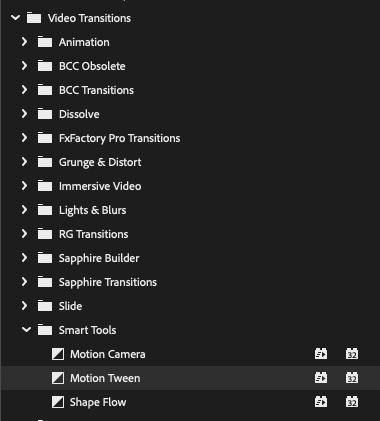Click the Smart Tools folder icon
This screenshot has height=421, width=380.
(x=45, y=330)
